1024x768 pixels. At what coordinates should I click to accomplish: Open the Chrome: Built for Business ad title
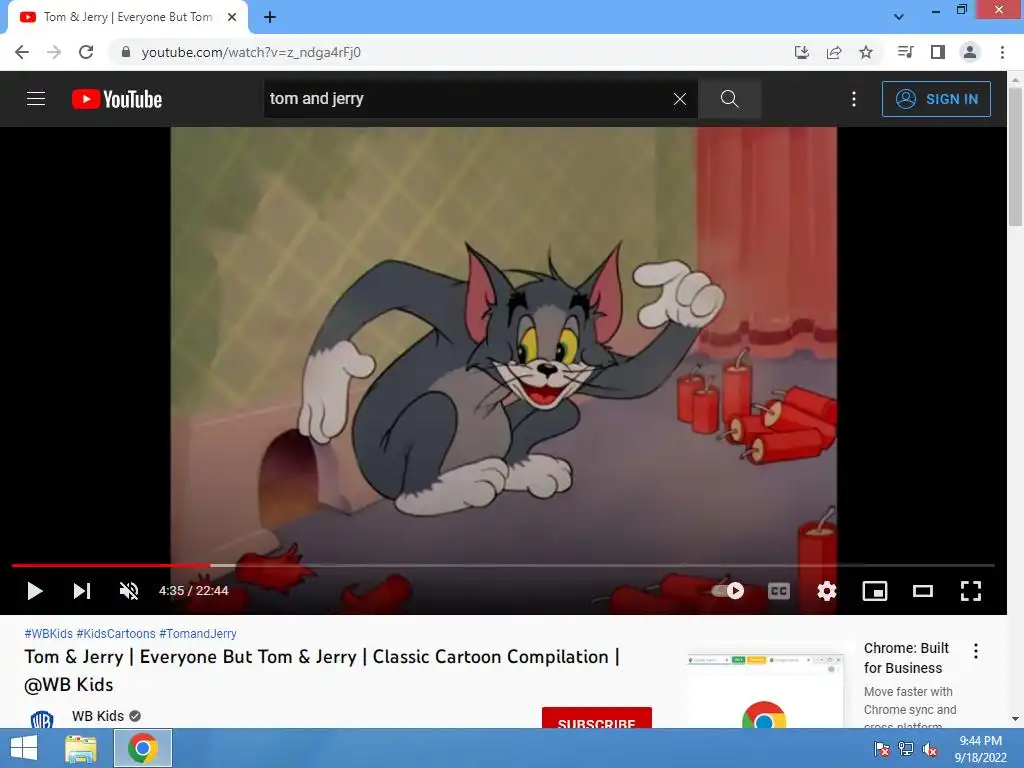[x=906, y=658]
